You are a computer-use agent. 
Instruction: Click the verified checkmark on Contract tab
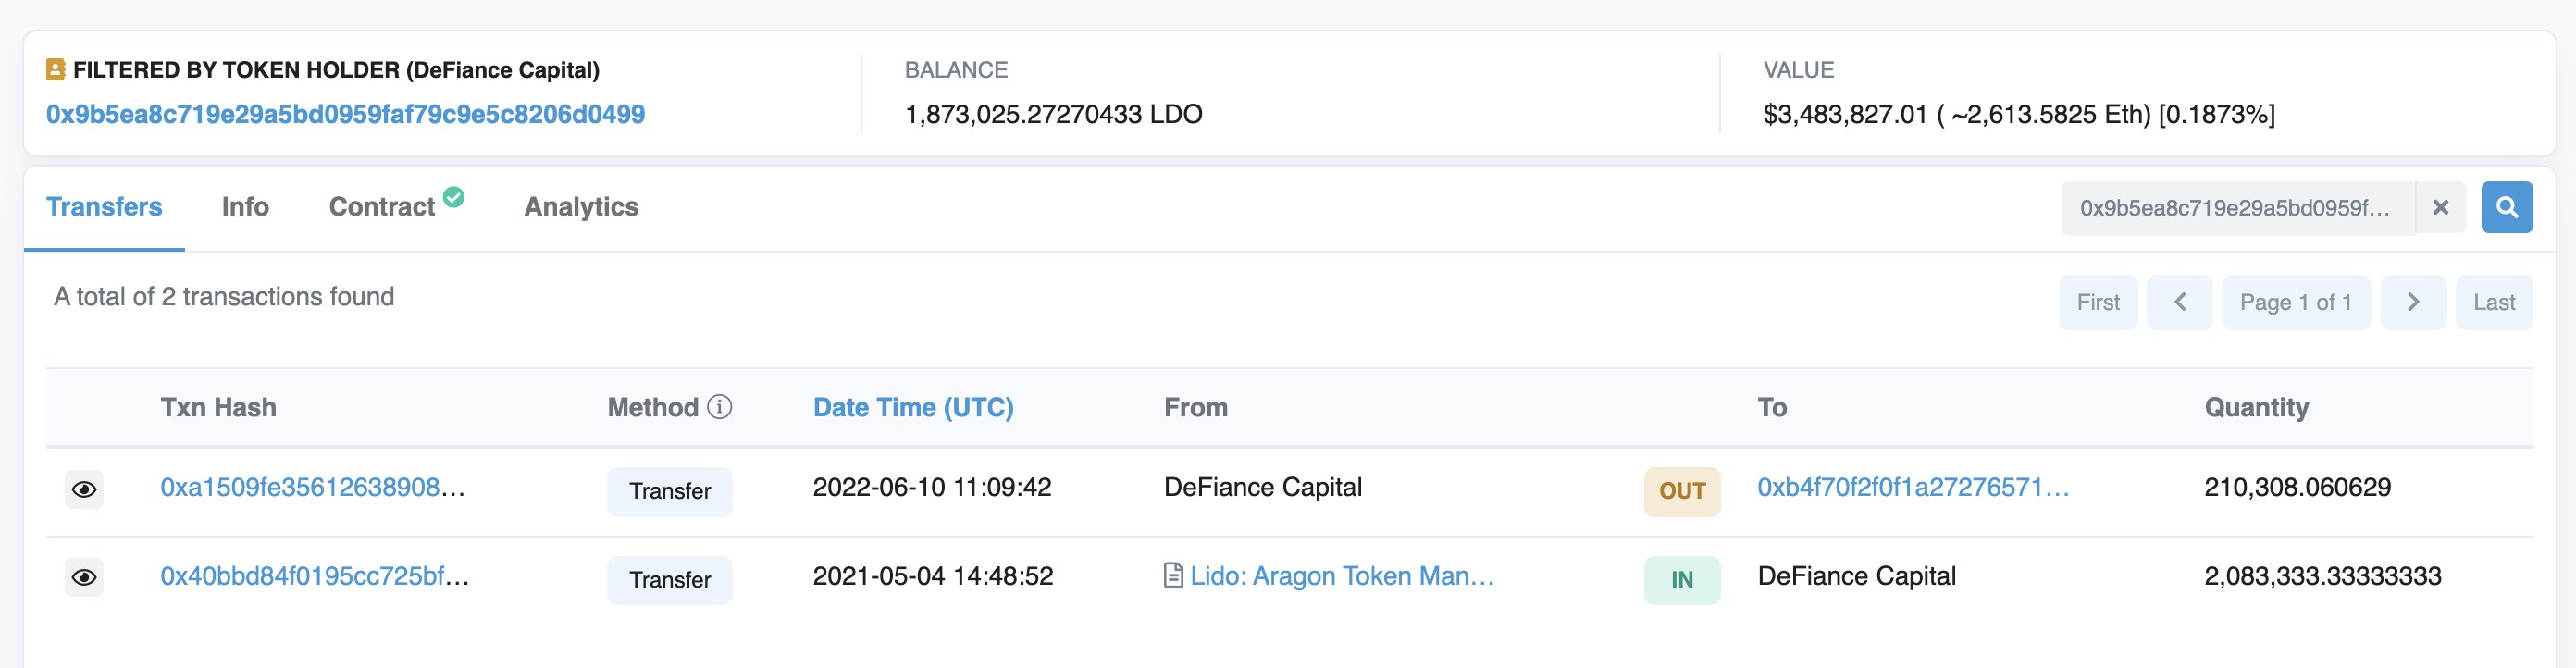click(453, 197)
